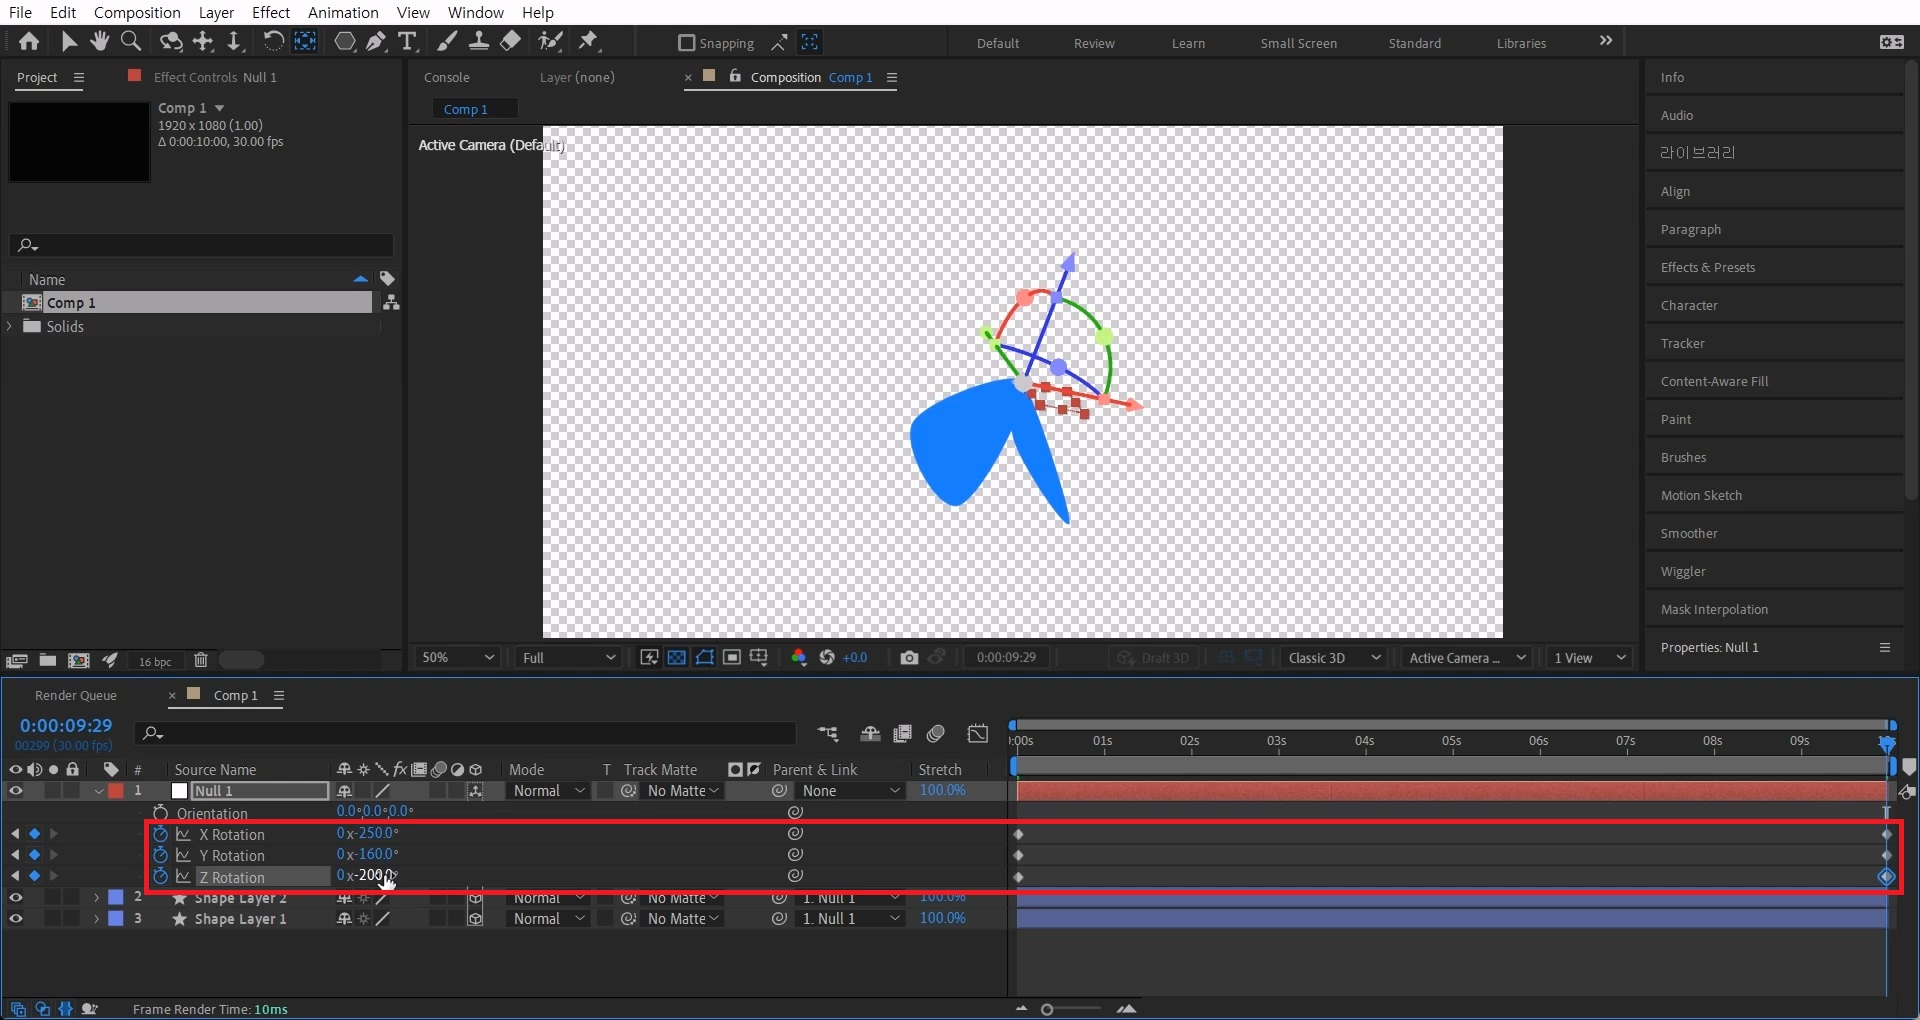Toggle Y Rotation stopwatch
The width and height of the screenshot is (1920, 1020).
click(160, 855)
